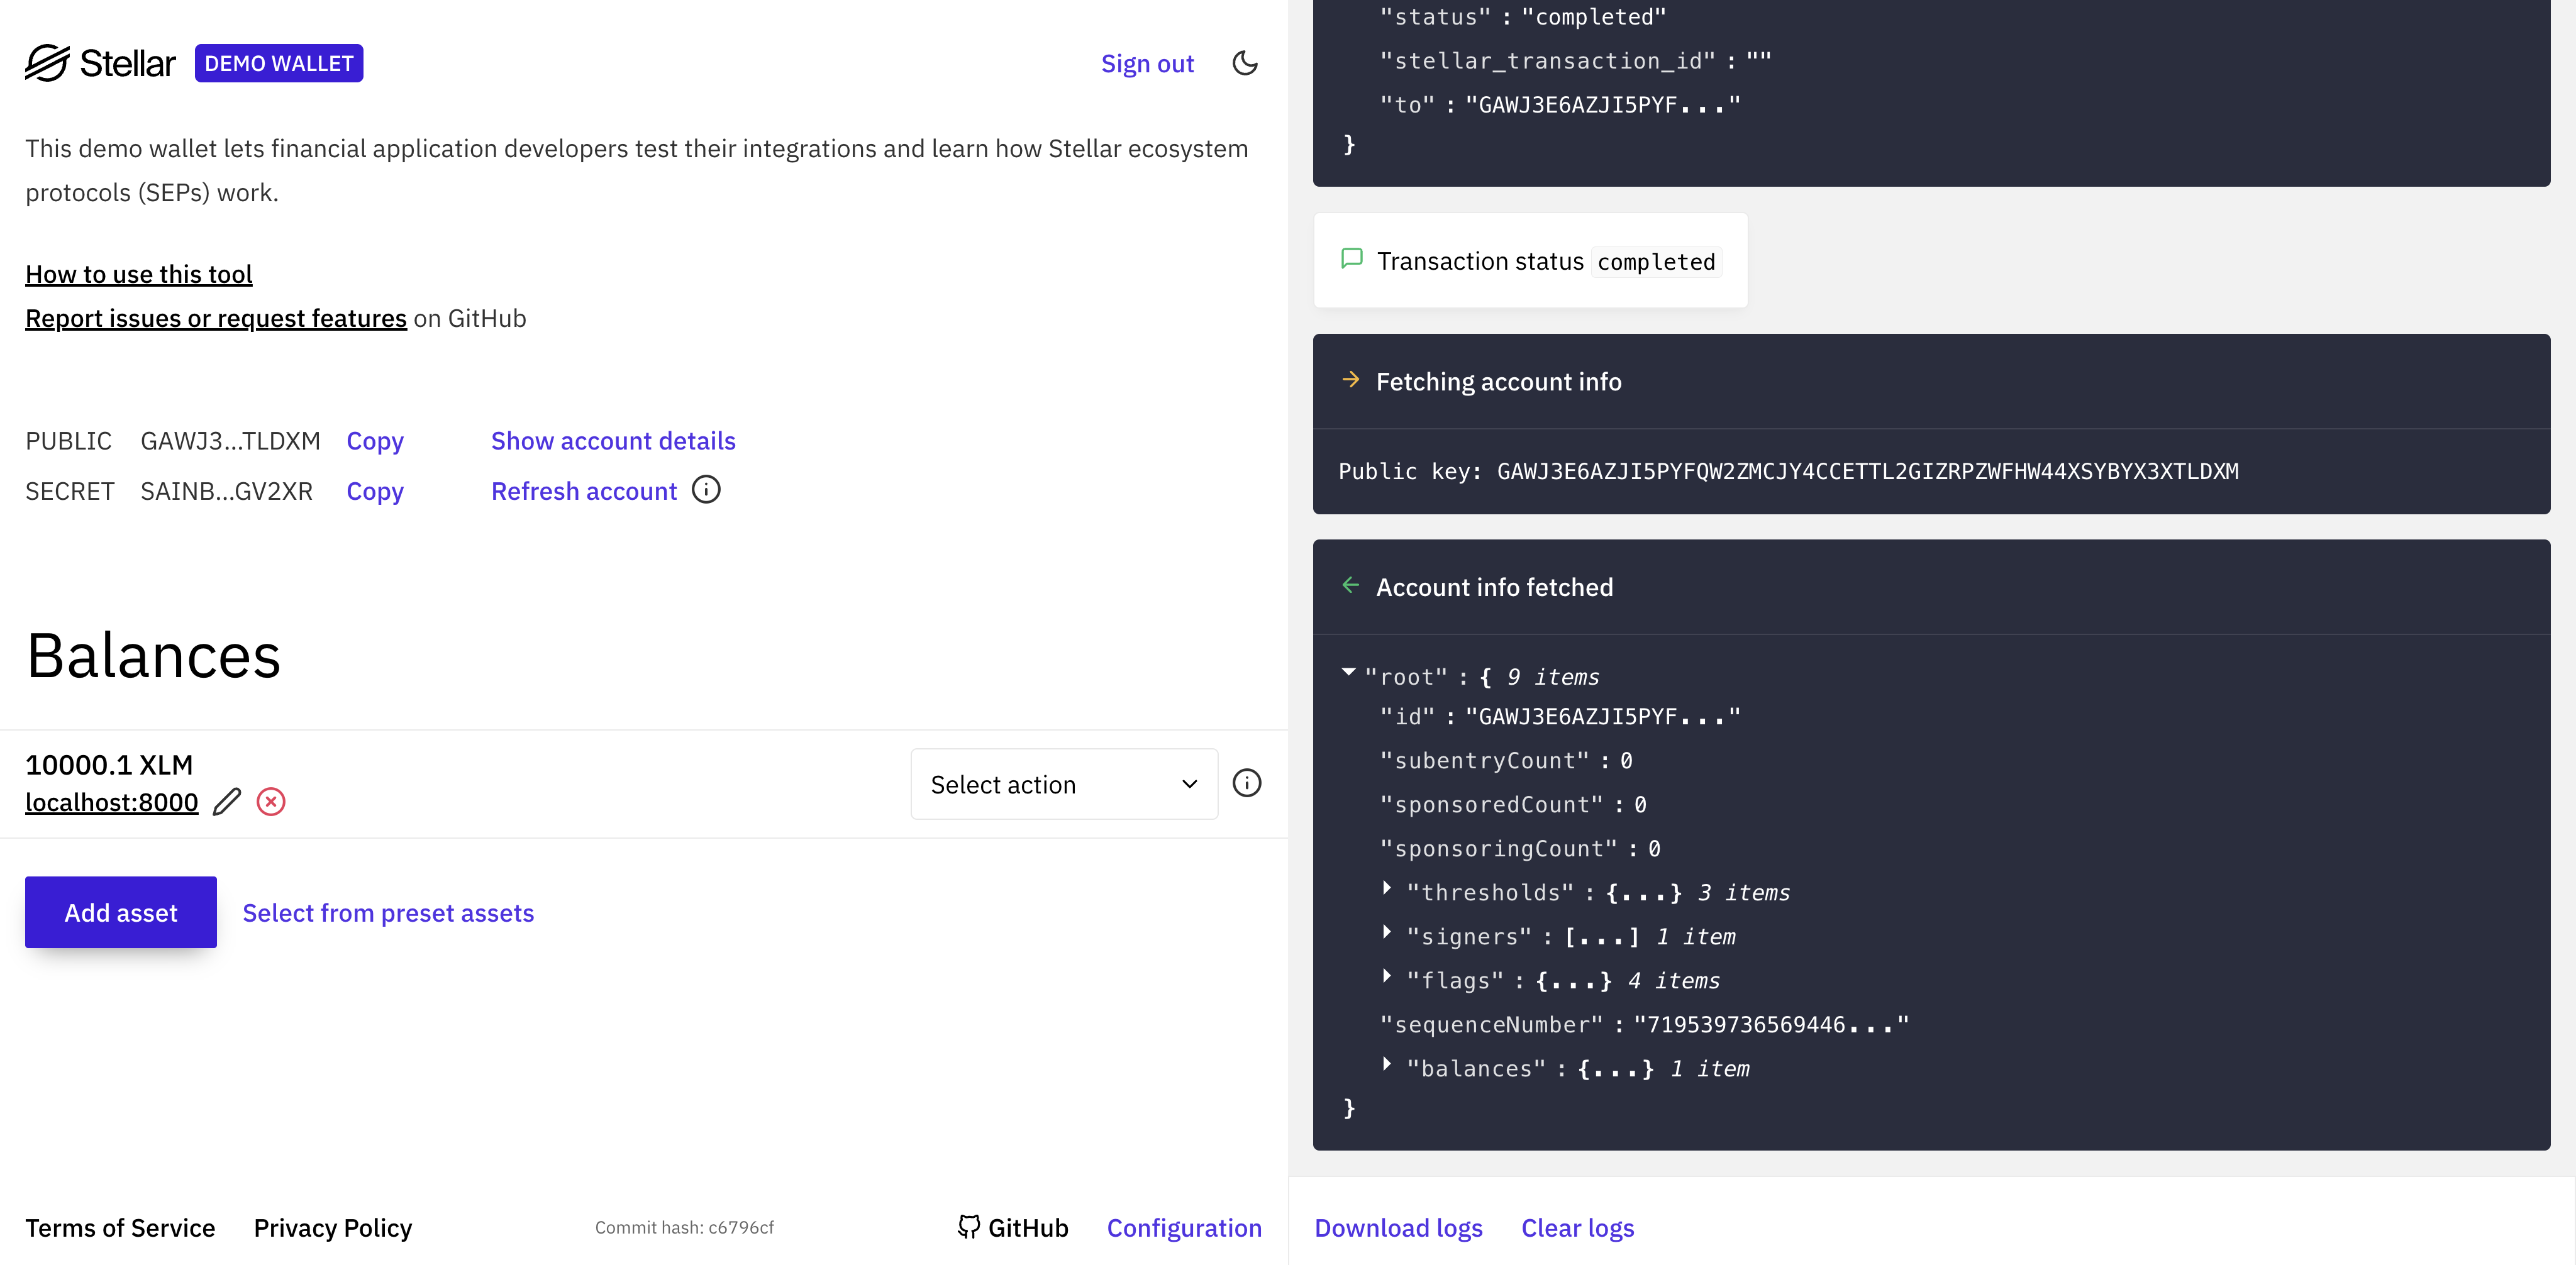Collapse the root JSON node
Screen dimensions: 2576x1265
1348,673
